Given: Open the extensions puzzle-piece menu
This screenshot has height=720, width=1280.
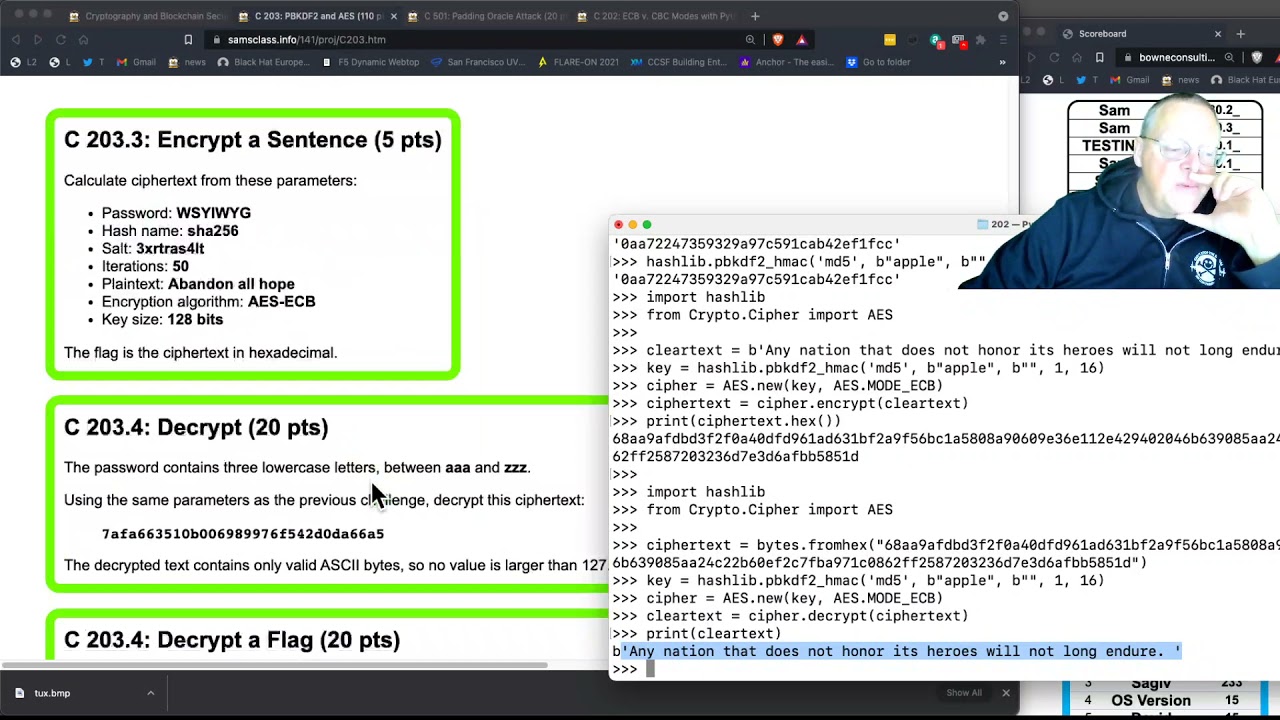Looking at the screenshot, I should pyautogui.click(x=980, y=40).
